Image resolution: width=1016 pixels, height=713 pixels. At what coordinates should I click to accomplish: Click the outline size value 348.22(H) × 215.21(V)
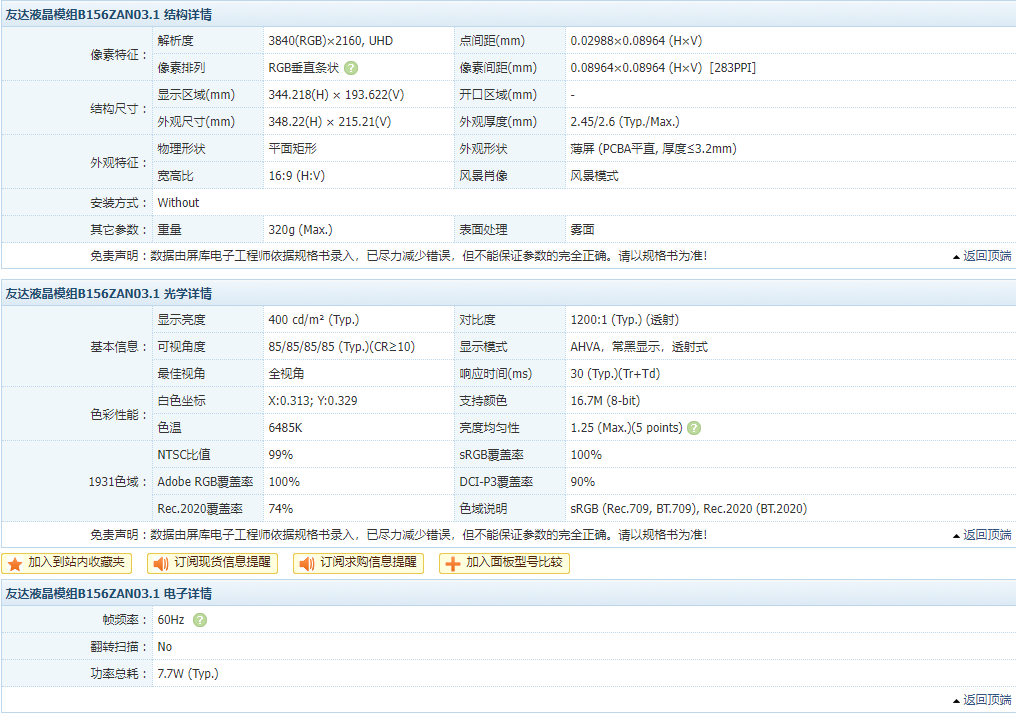tap(330, 122)
